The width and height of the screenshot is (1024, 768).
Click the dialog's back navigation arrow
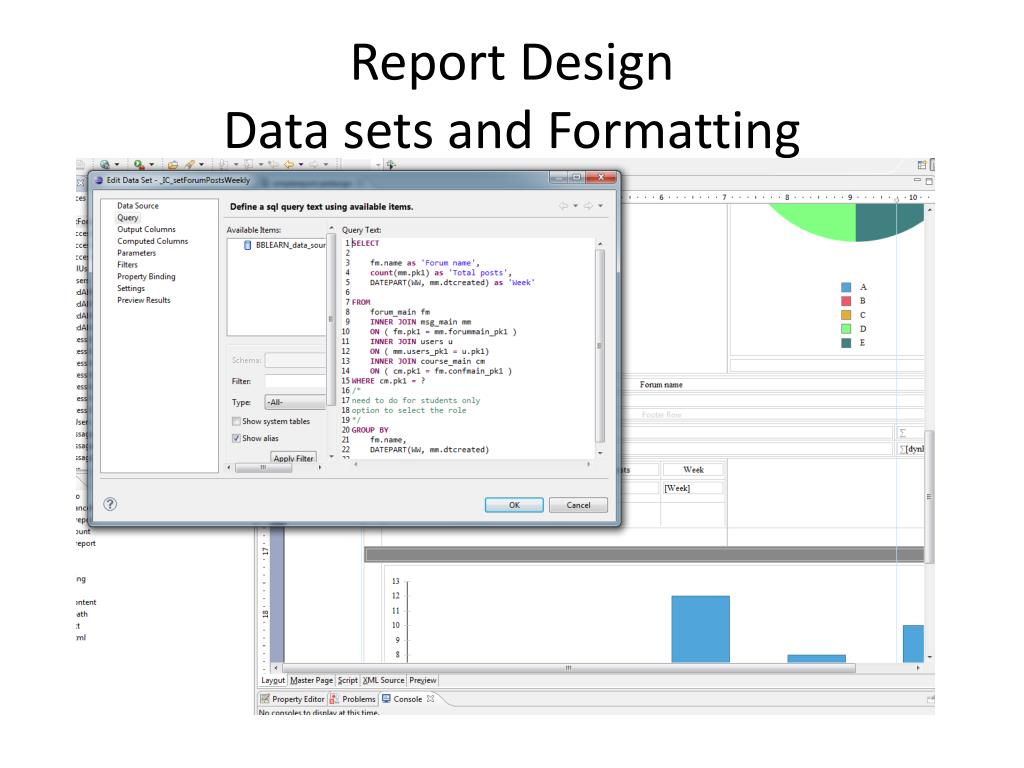[x=564, y=206]
